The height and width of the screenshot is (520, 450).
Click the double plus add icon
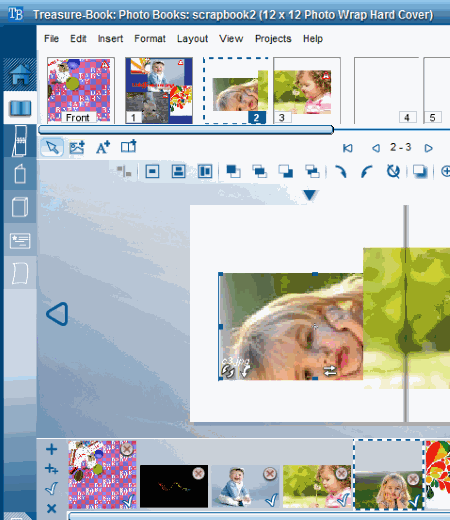[x=51, y=469]
